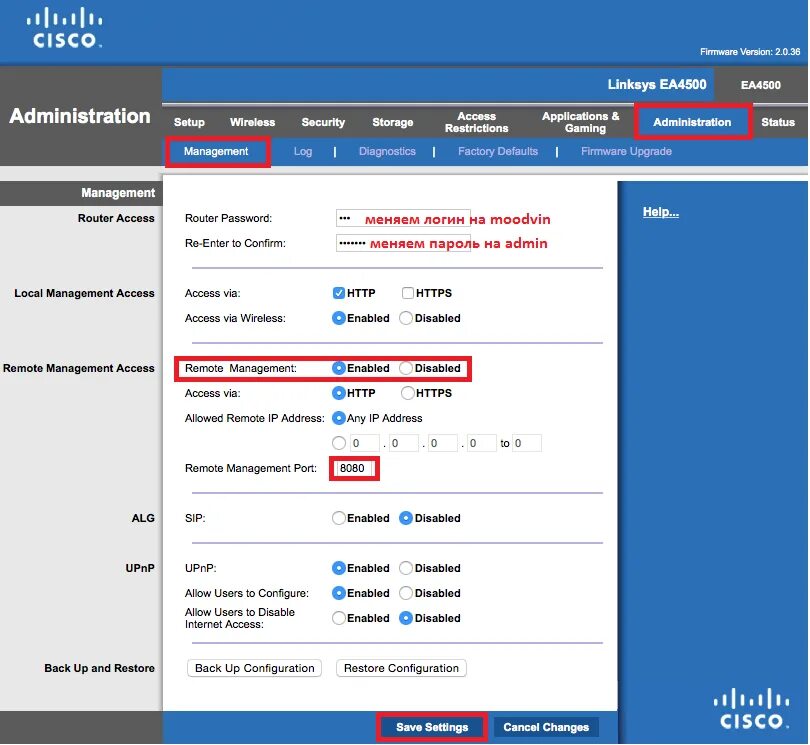Go to Factory Defaults sub-tab
The width and height of the screenshot is (810, 745).
pyautogui.click(x=497, y=151)
